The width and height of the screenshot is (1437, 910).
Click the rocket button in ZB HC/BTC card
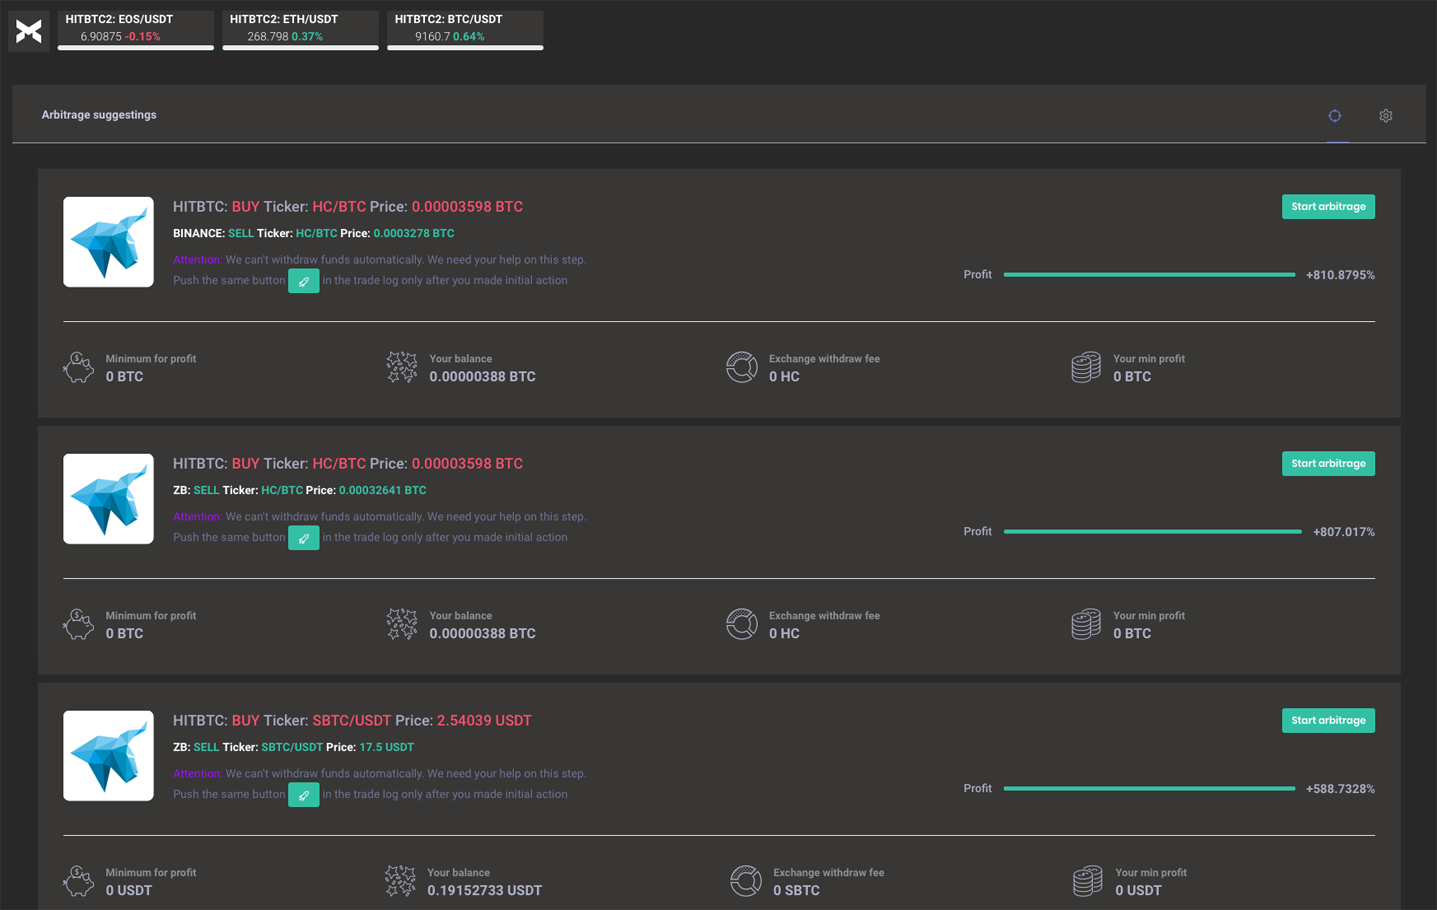pos(304,538)
